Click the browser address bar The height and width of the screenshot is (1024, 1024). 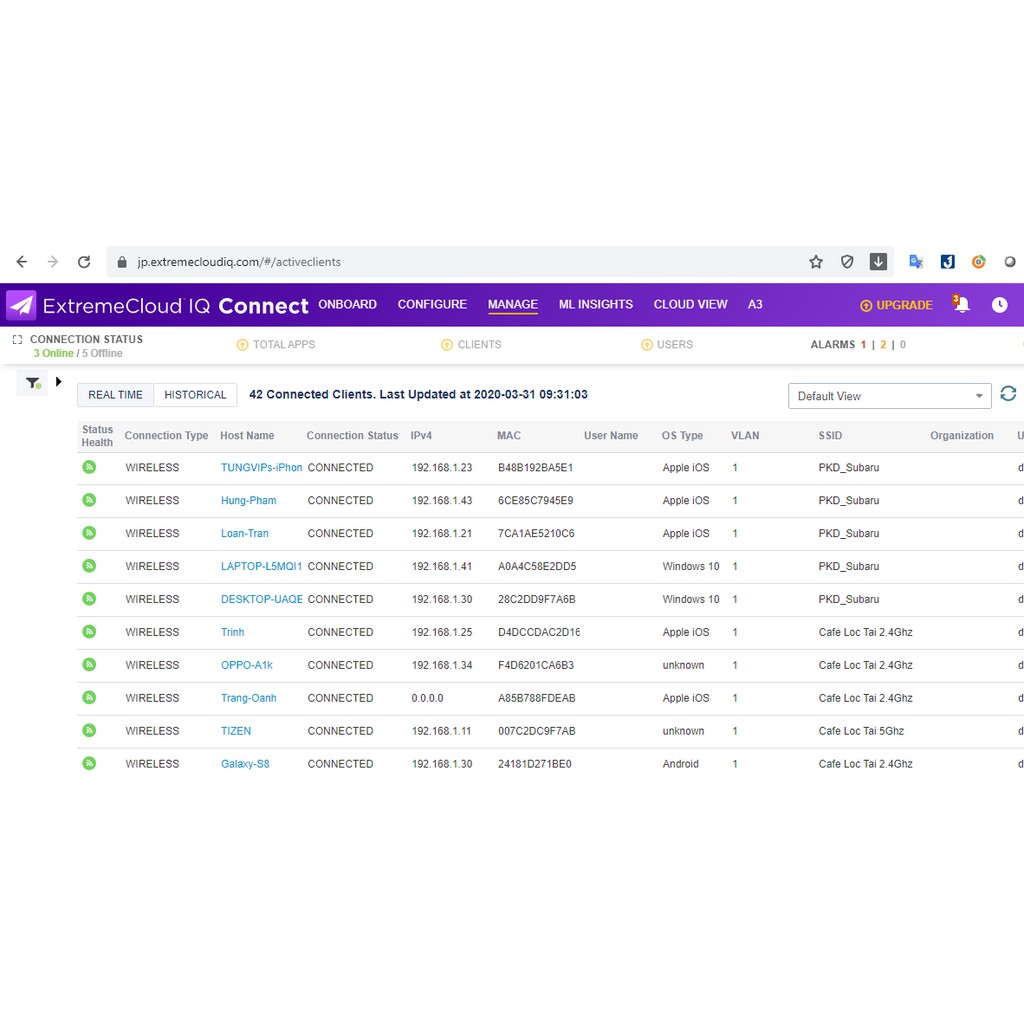(x=450, y=262)
